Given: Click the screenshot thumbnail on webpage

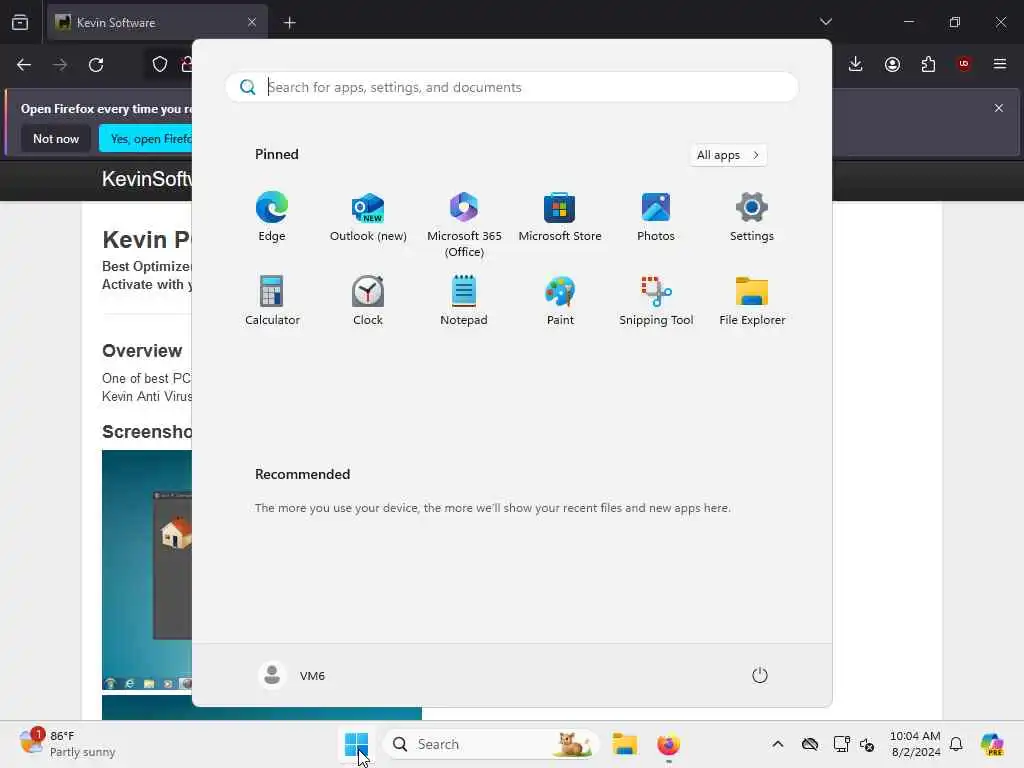Looking at the screenshot, I should [146, 569].
